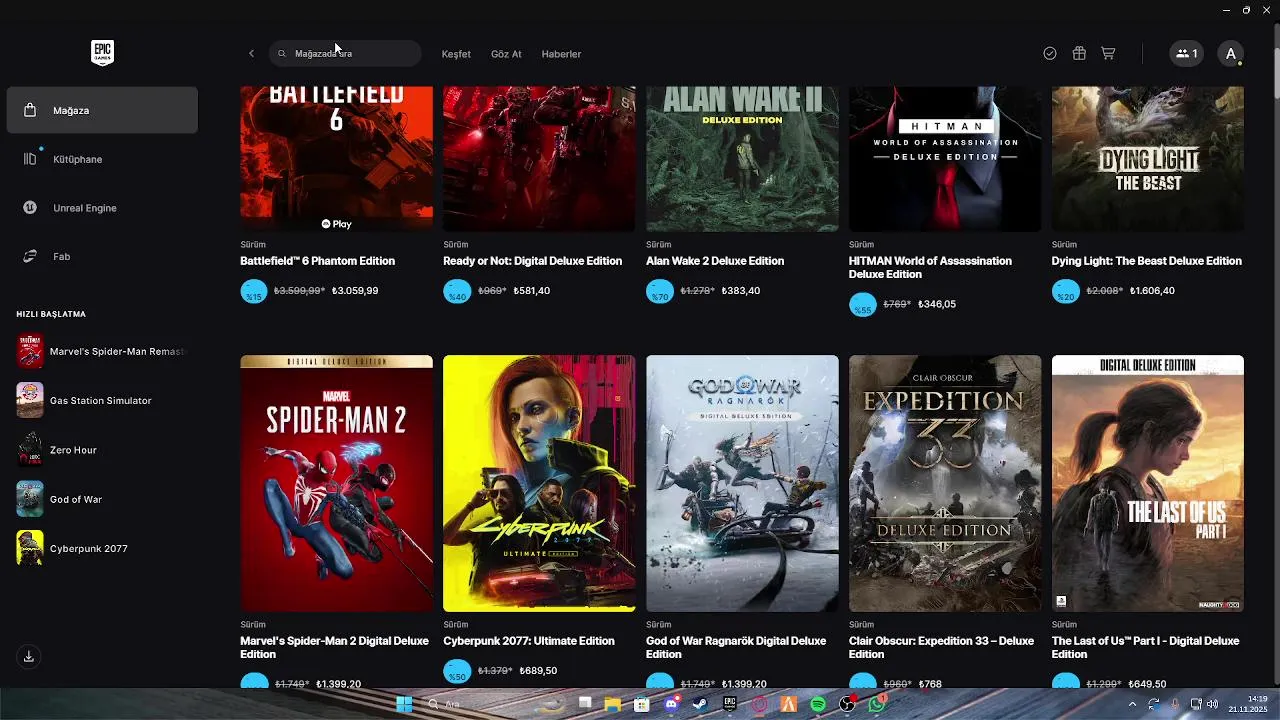The image size is (1280, 720).
Task: Click the ₺346,05 Hitman price
Action: click(937, 304)
